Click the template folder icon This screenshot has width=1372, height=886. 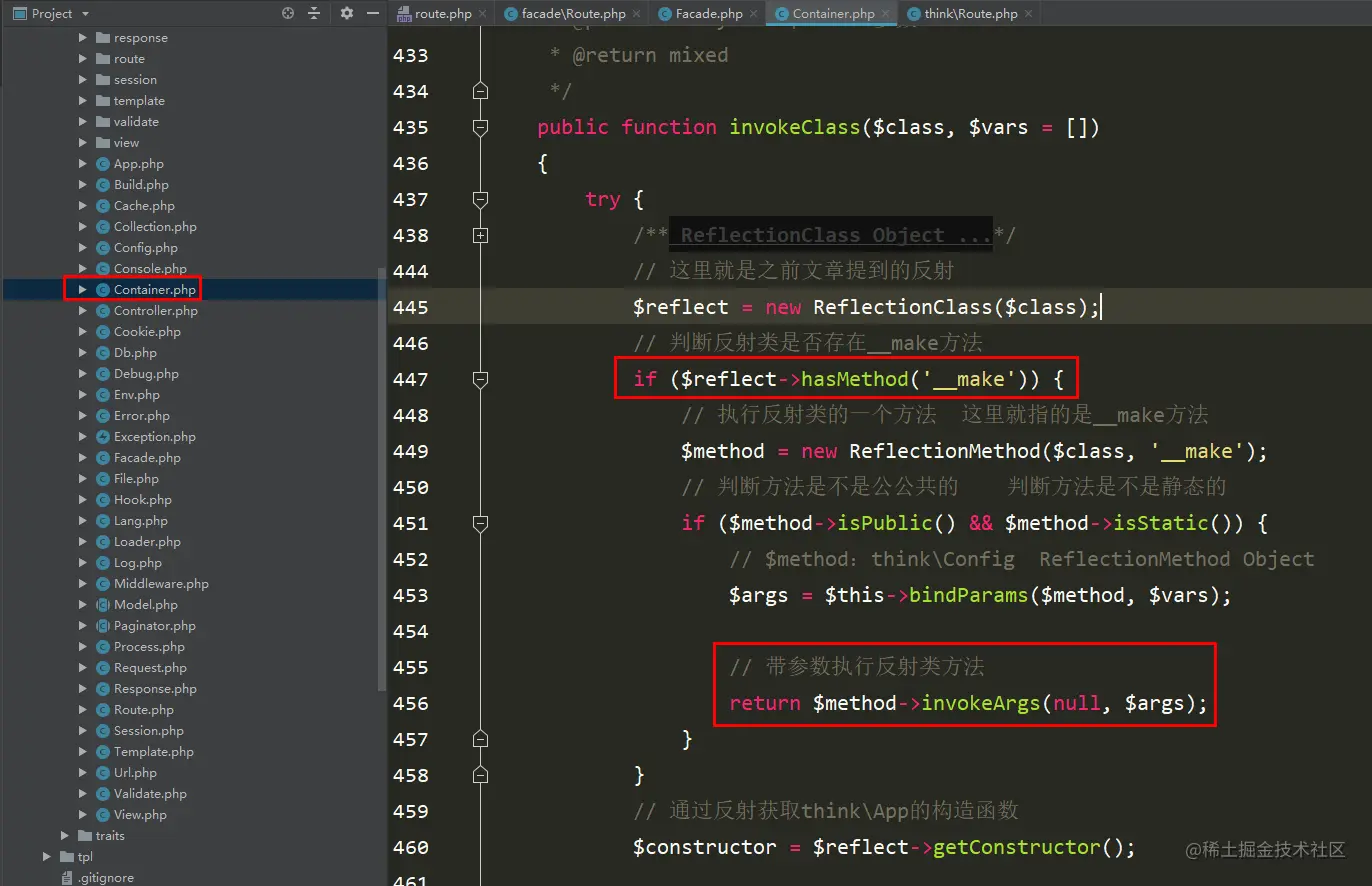102,101
